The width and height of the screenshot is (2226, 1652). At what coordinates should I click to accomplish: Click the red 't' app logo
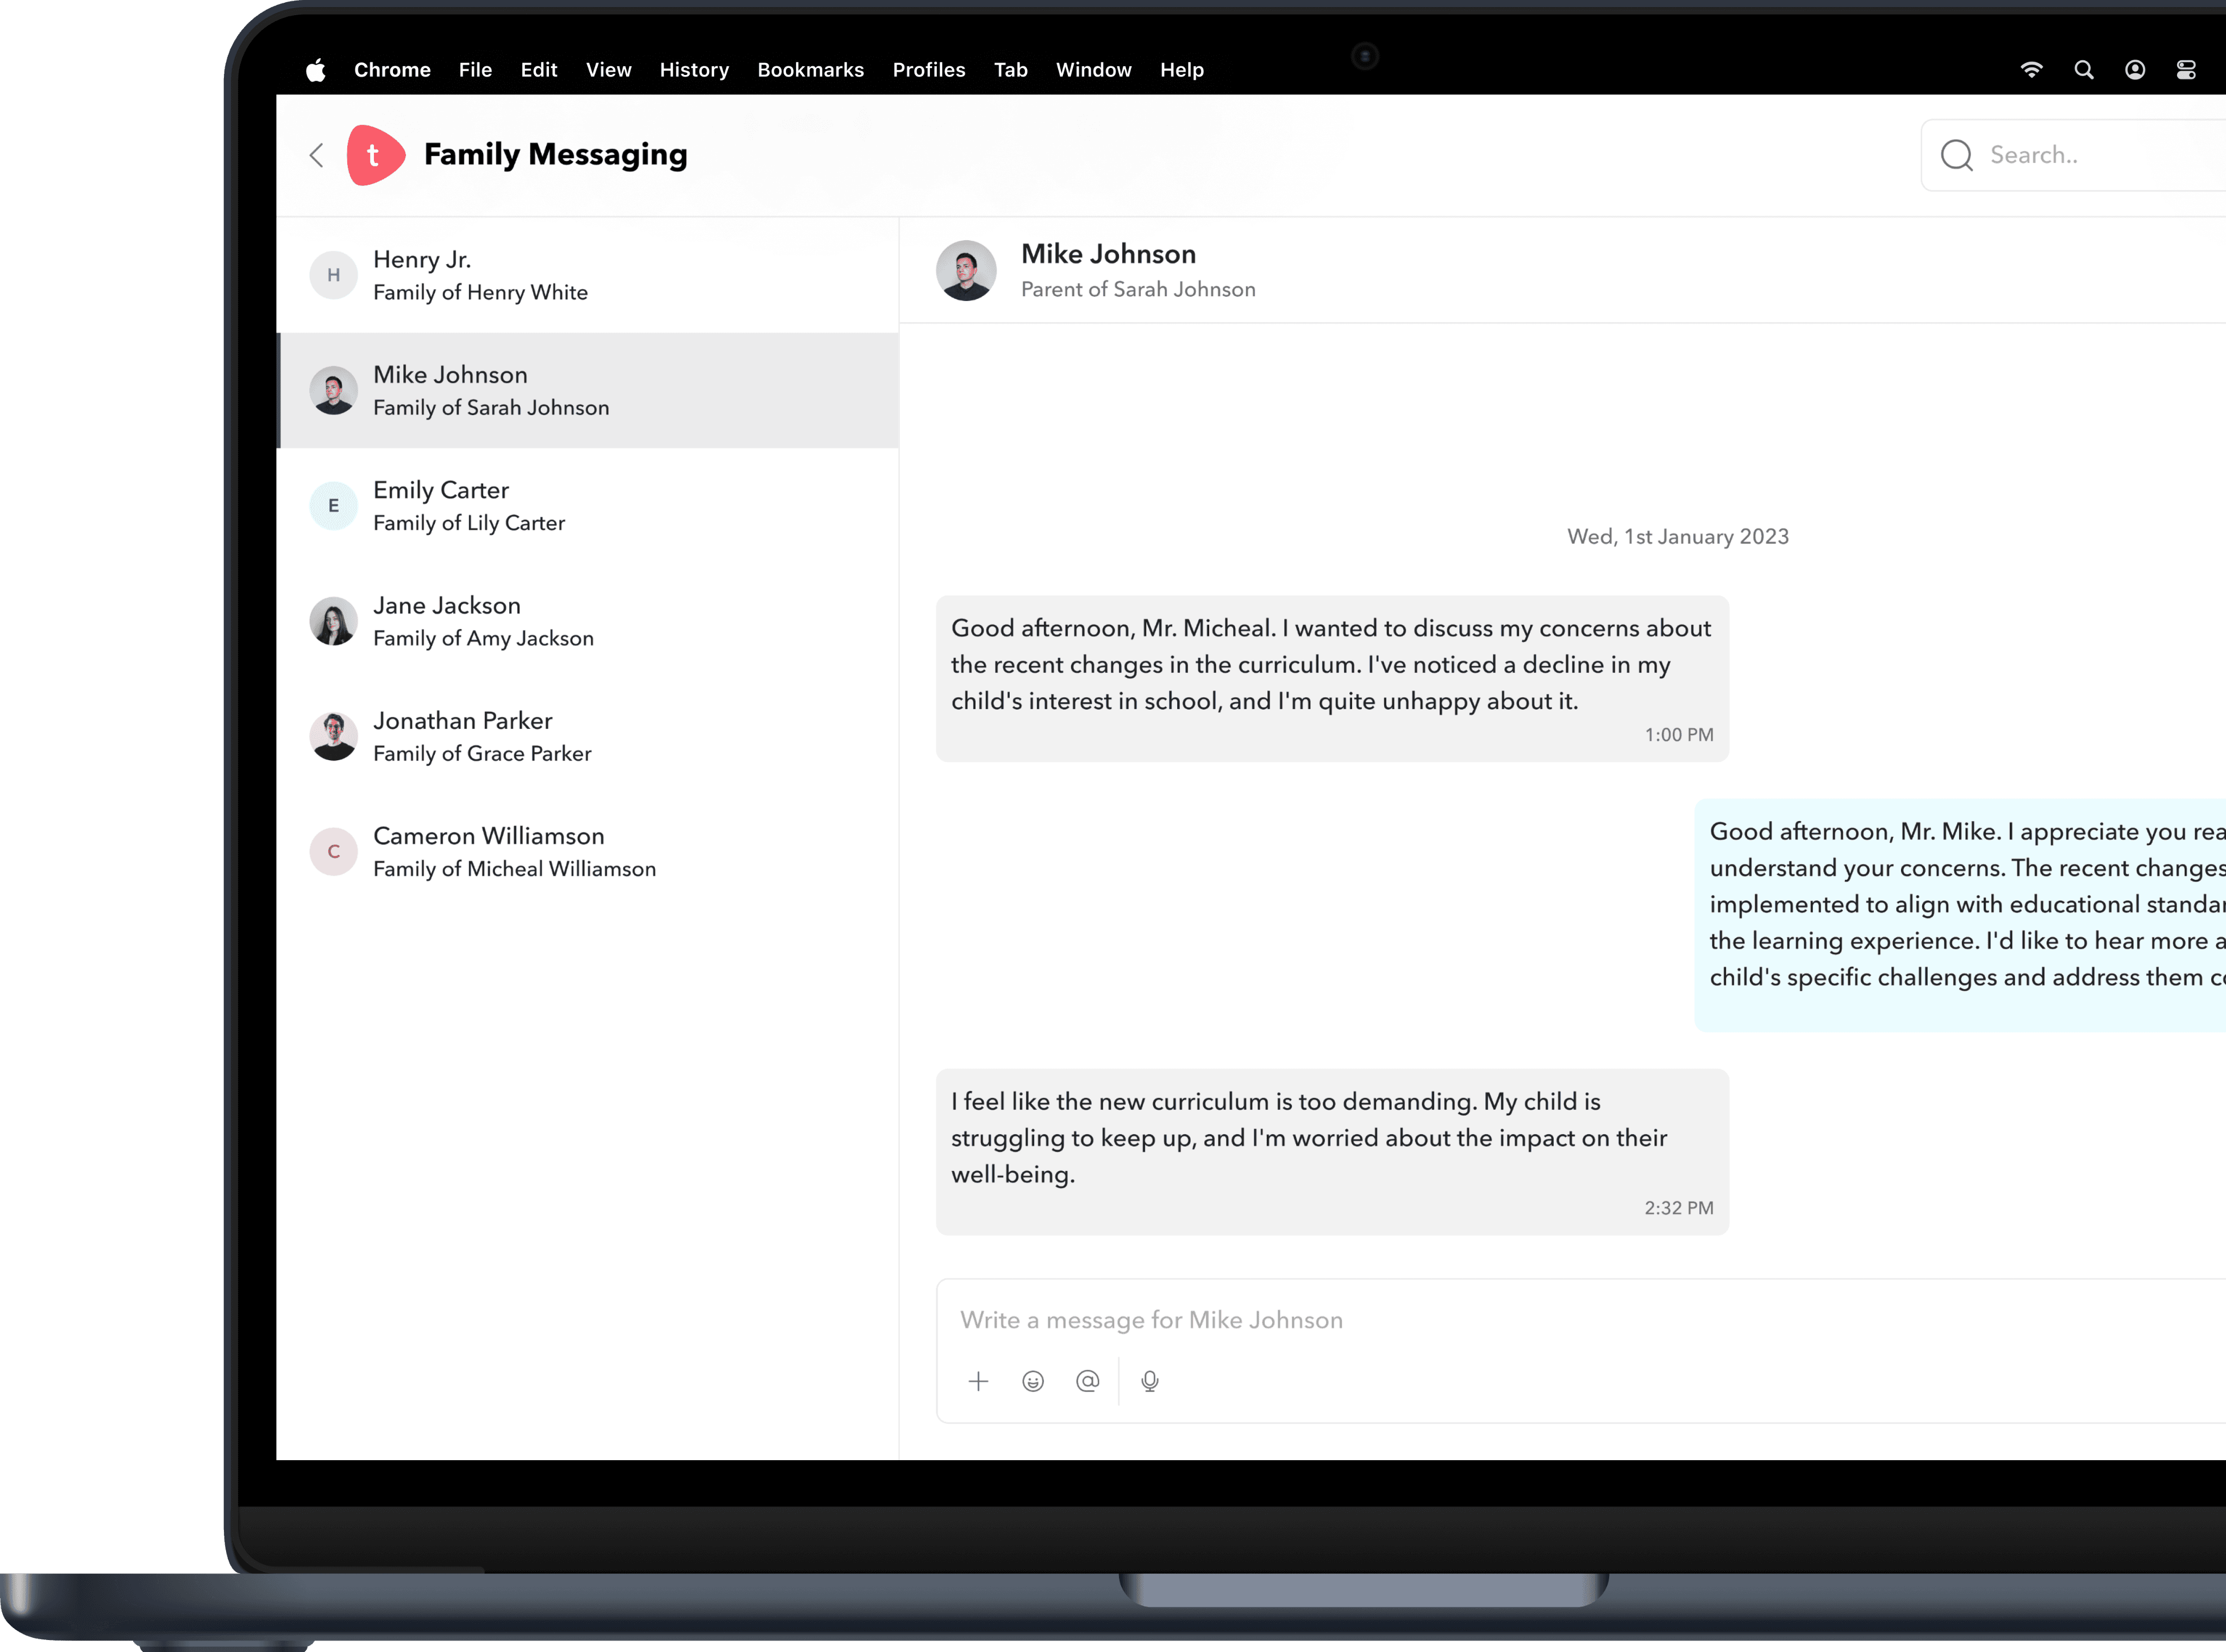(x=375, y=155)
